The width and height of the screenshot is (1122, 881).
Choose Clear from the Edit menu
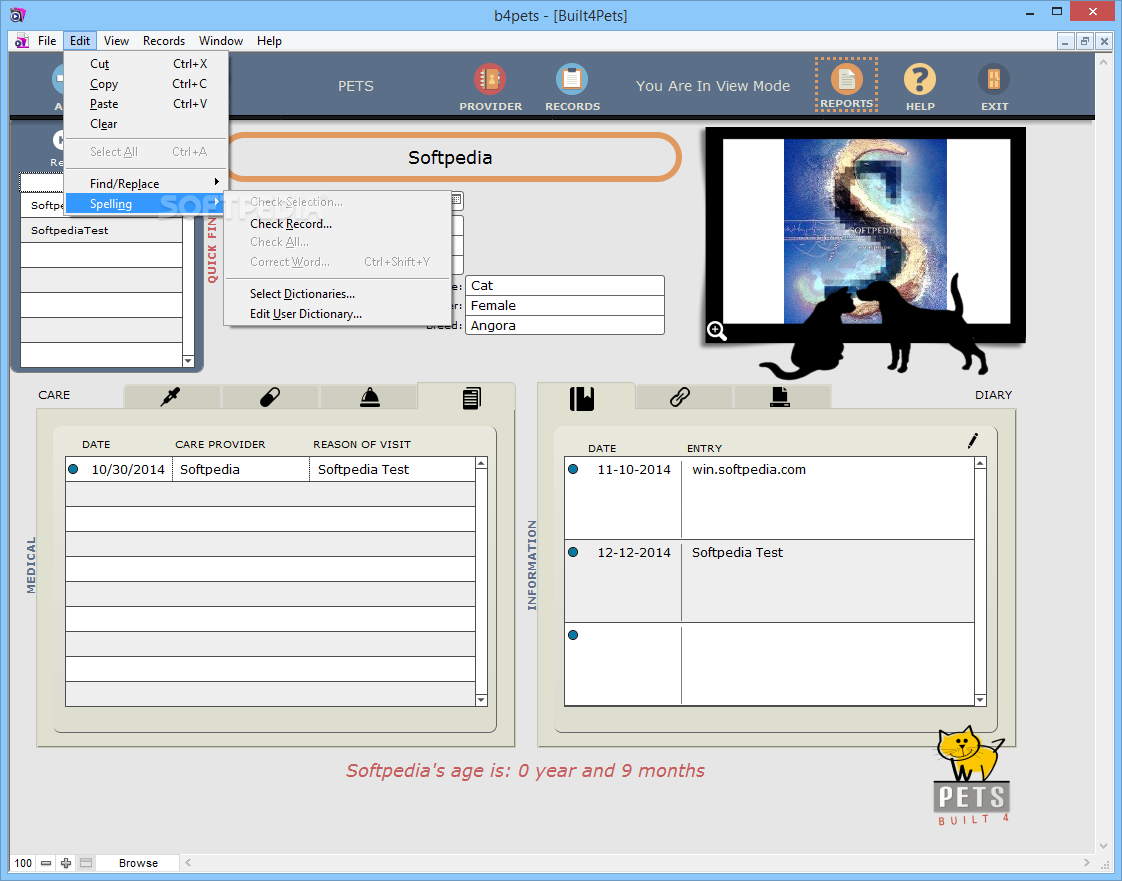[x=146, y=124]
